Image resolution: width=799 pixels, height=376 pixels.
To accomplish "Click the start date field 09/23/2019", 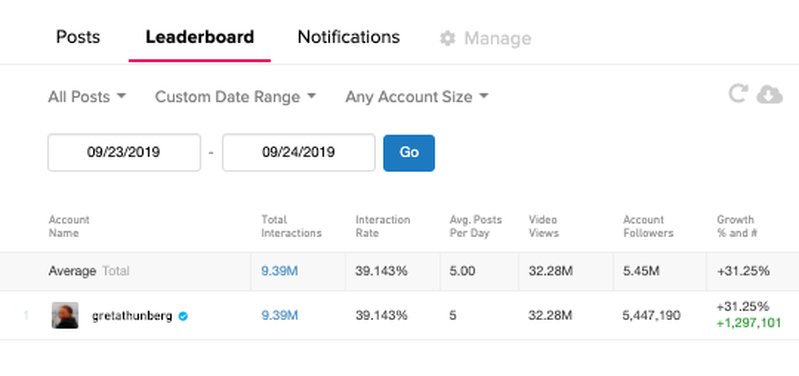I will click(x=124, y=152).
